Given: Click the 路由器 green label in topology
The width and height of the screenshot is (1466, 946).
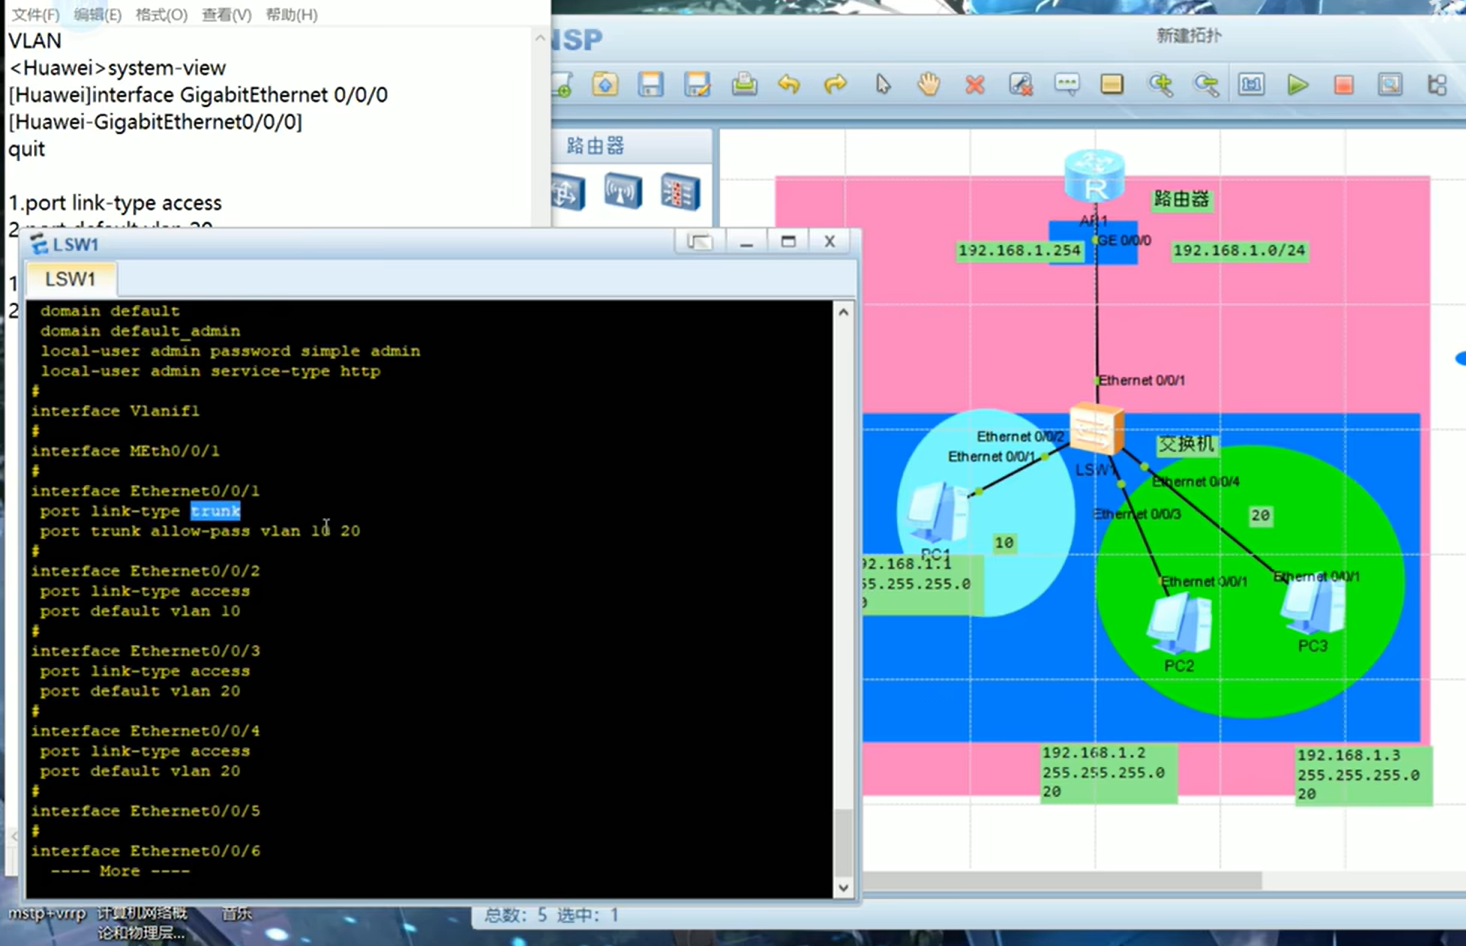Looking at the screenshot, I should point(1182,199).
